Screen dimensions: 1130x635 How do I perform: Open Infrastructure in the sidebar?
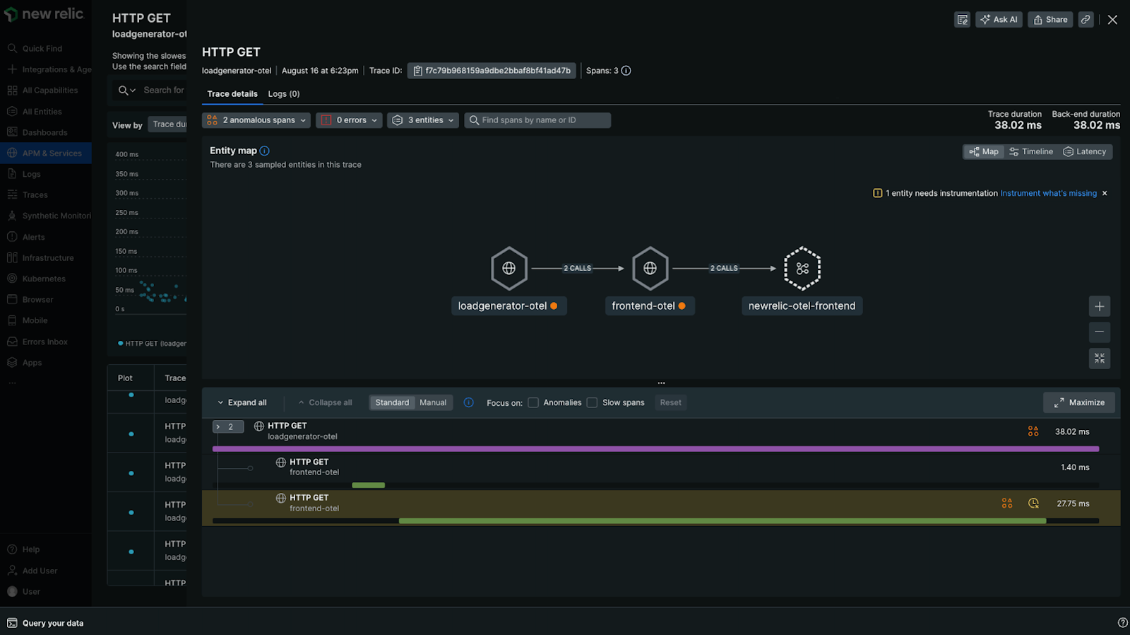pos(48,257)
